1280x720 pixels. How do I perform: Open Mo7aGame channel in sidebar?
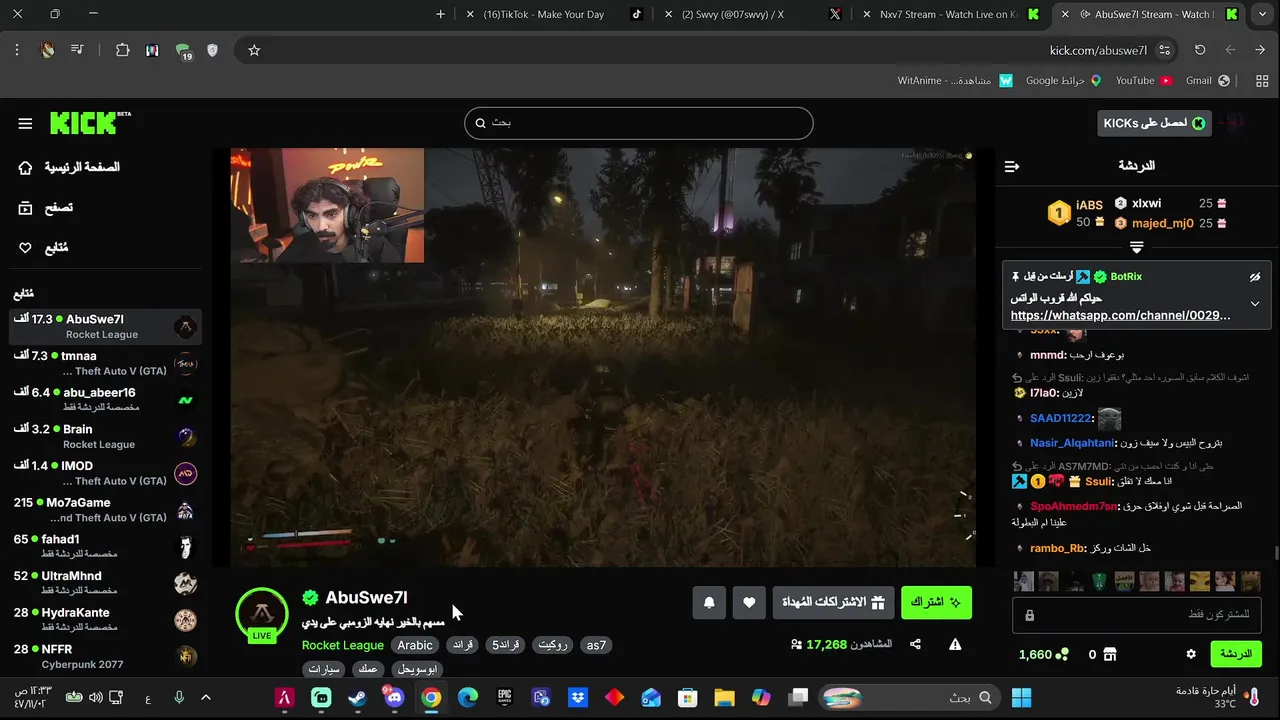click(x=105, y=510)
